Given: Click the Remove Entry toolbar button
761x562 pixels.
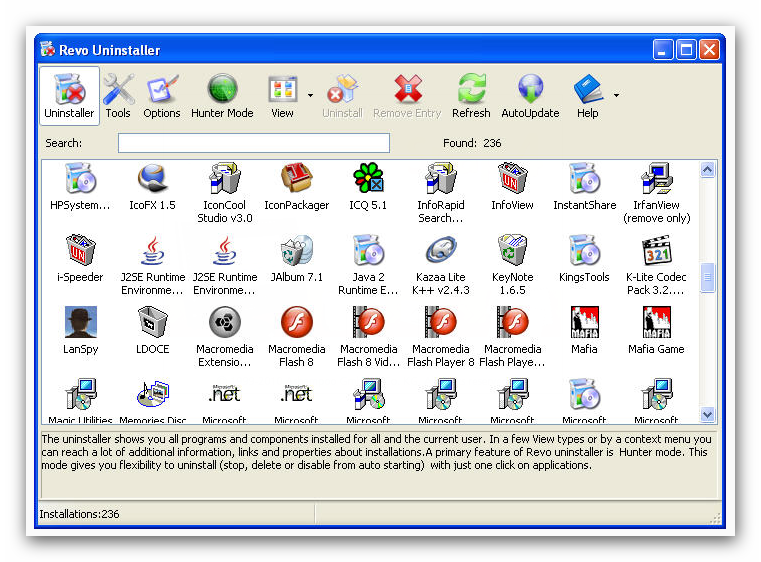Looking at the screenshot, I should click(x=407, y=96).
